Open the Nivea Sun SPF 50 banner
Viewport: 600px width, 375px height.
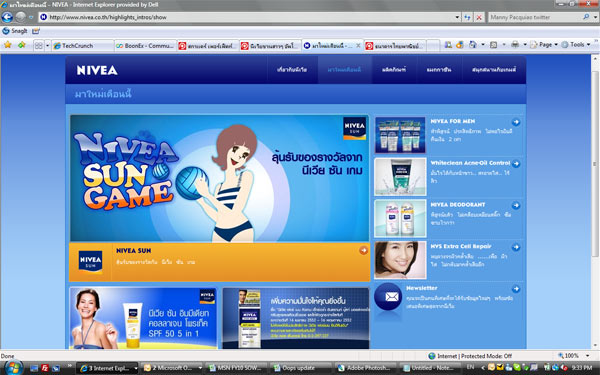(x=143, y=318)
